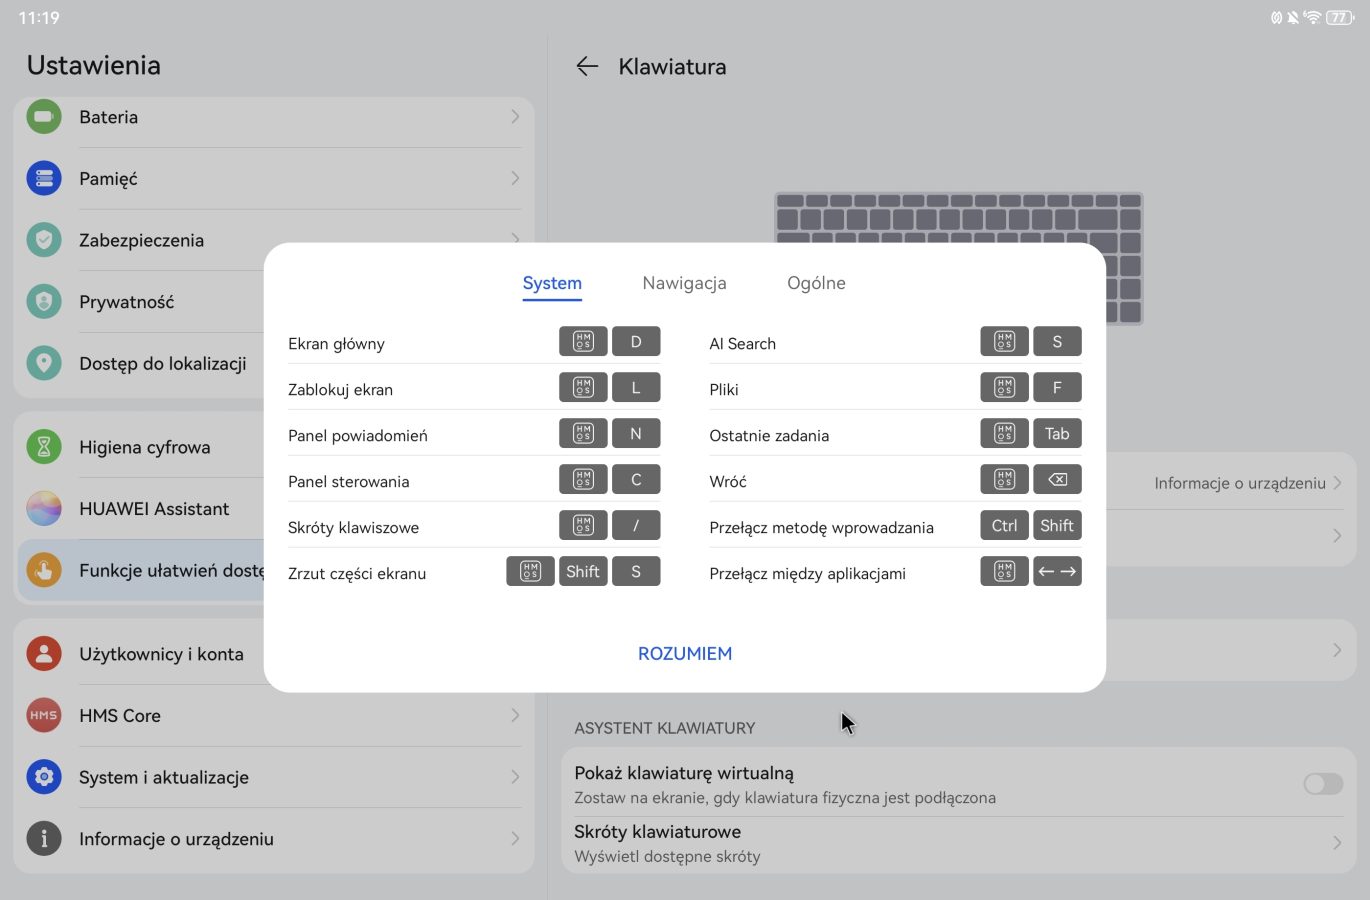
Task: Toggle Pokaż klawiaturę wirtualną switch
Action: (x=1323, y=784)
